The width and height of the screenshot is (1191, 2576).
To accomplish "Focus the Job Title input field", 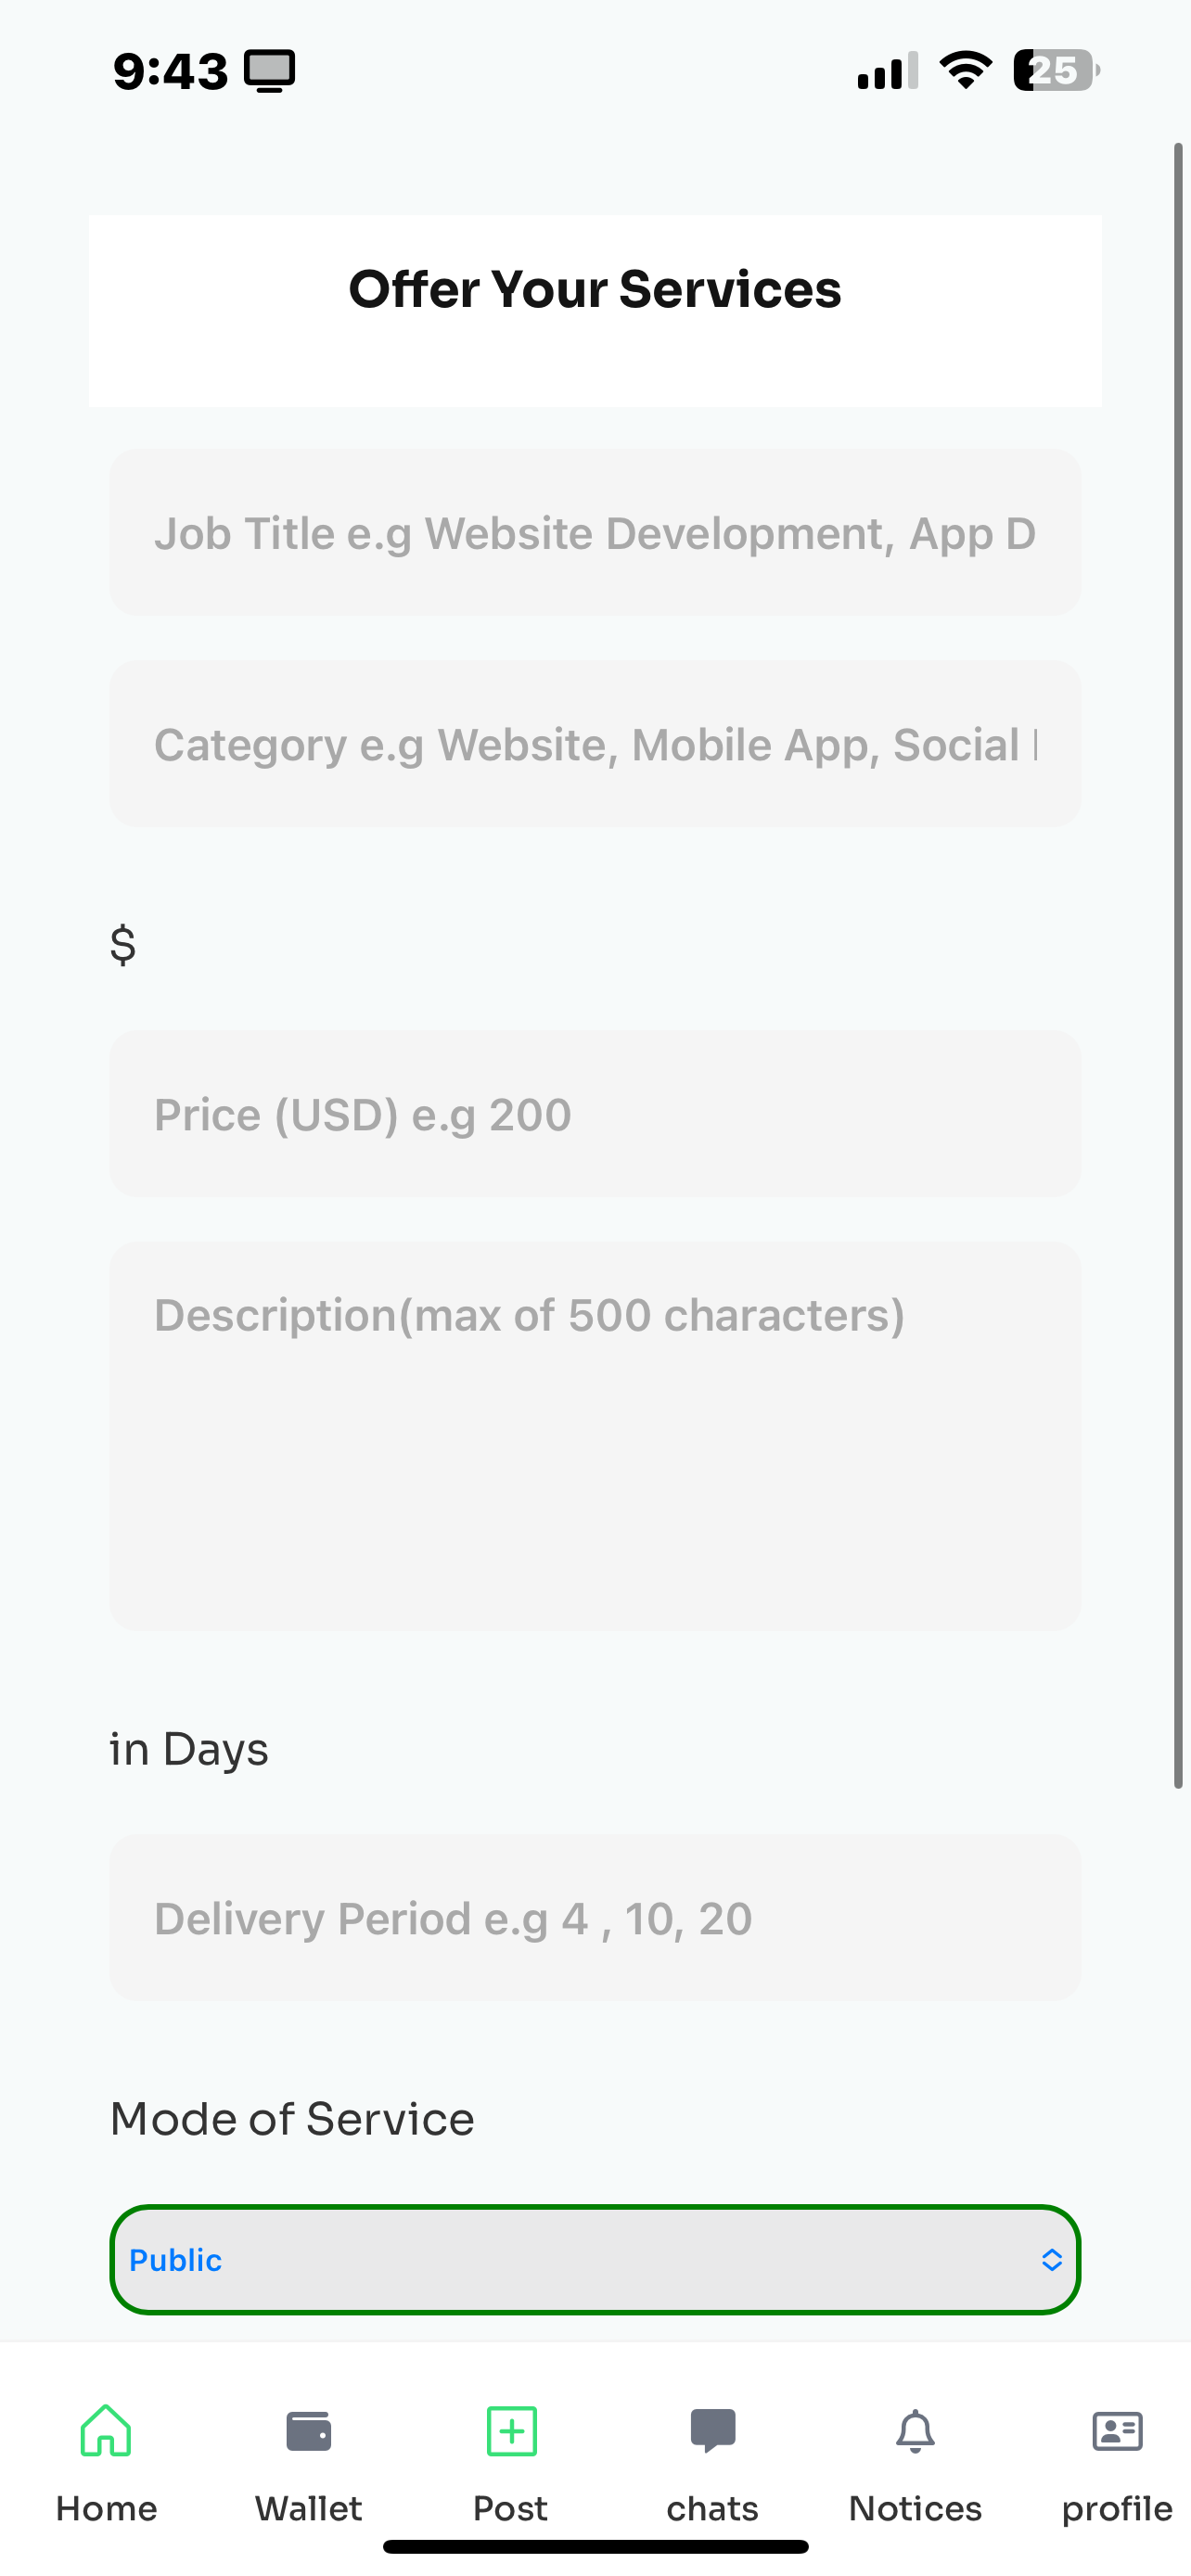I will click(x=595, y=533).
